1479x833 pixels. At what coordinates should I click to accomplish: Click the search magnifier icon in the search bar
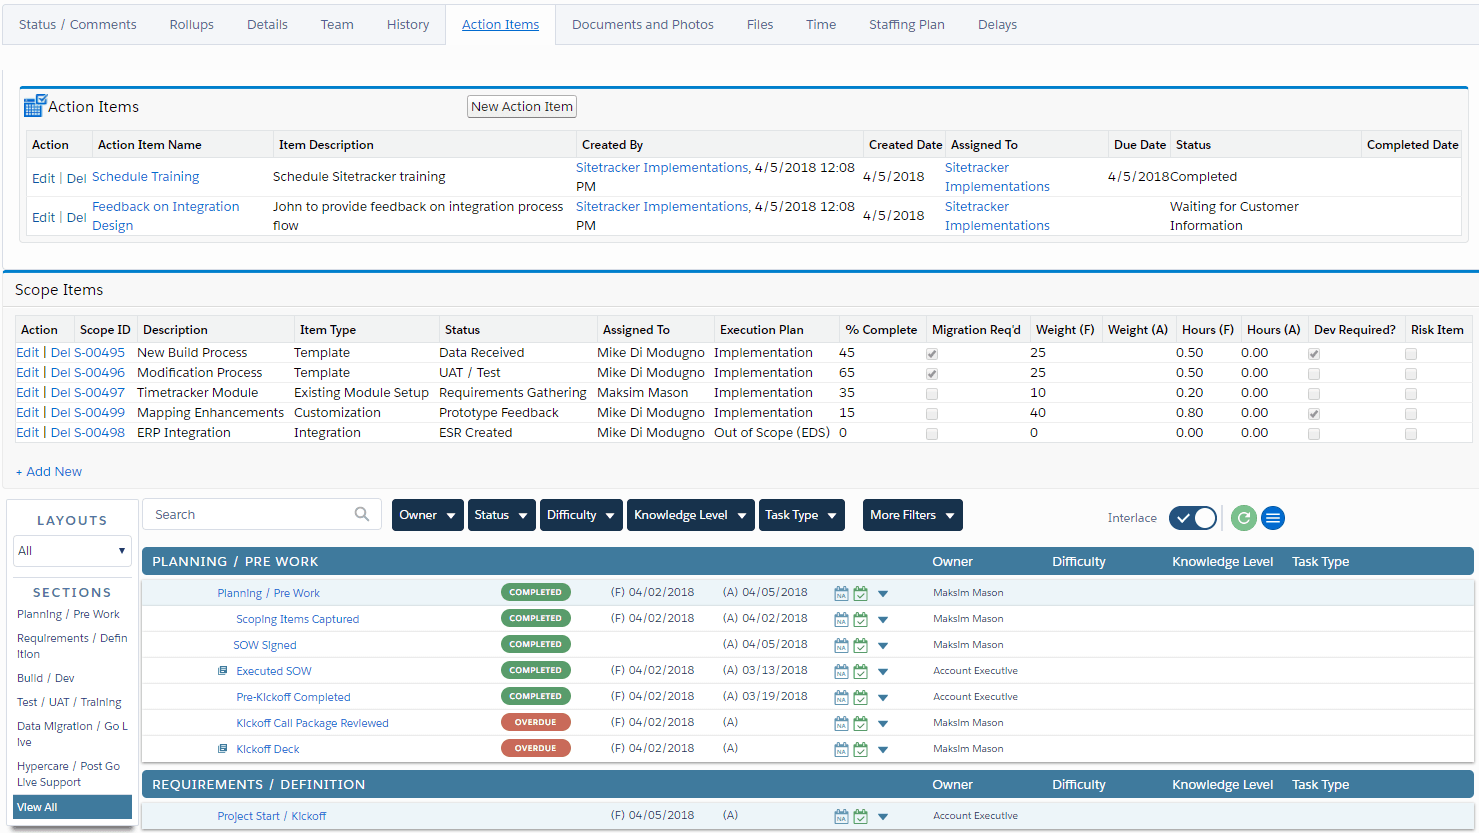[x=362, y=514]
